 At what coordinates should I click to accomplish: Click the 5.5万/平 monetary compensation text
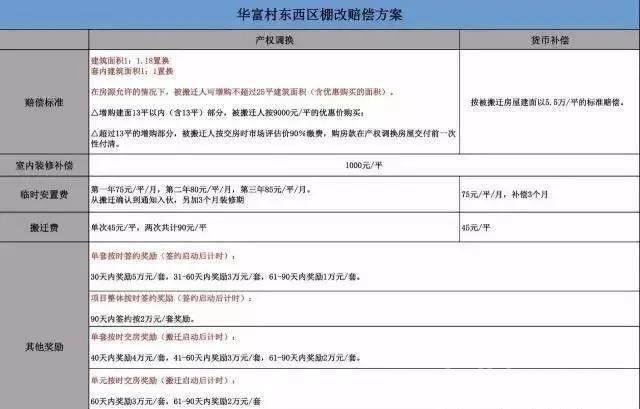(x=548, y=103)
